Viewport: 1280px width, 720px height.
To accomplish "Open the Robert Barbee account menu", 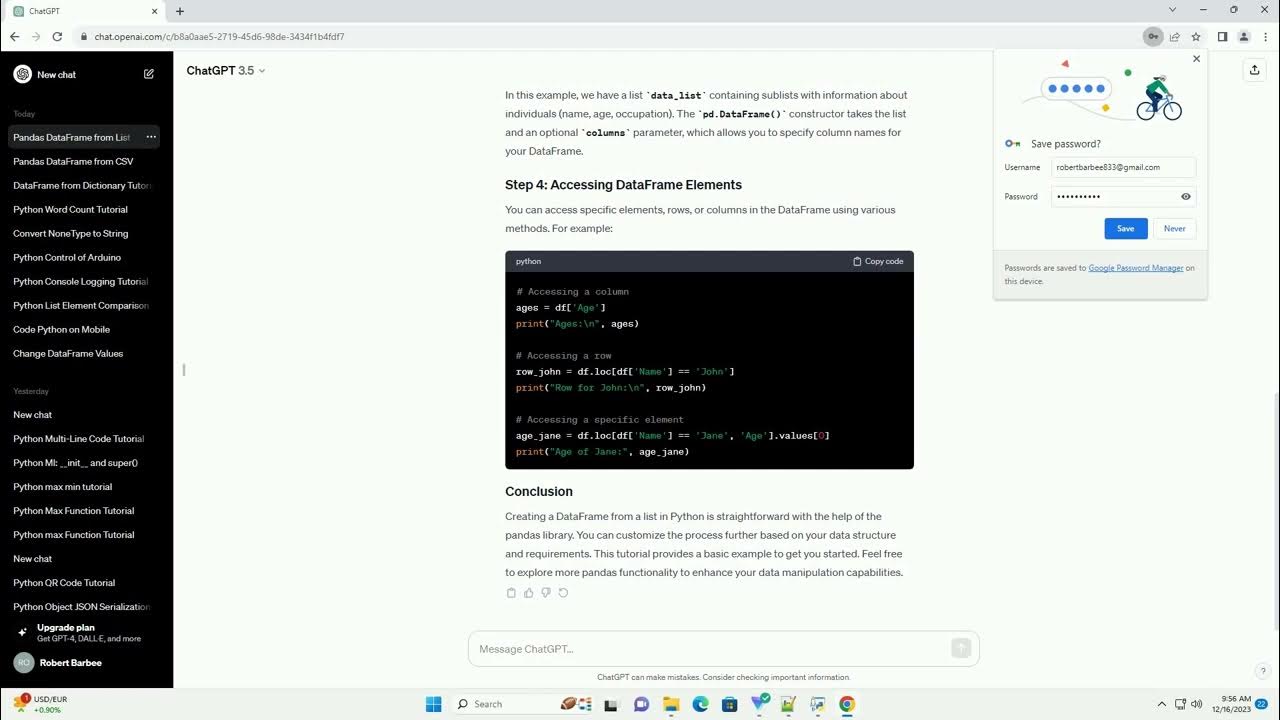I will [x=86, y=663].
